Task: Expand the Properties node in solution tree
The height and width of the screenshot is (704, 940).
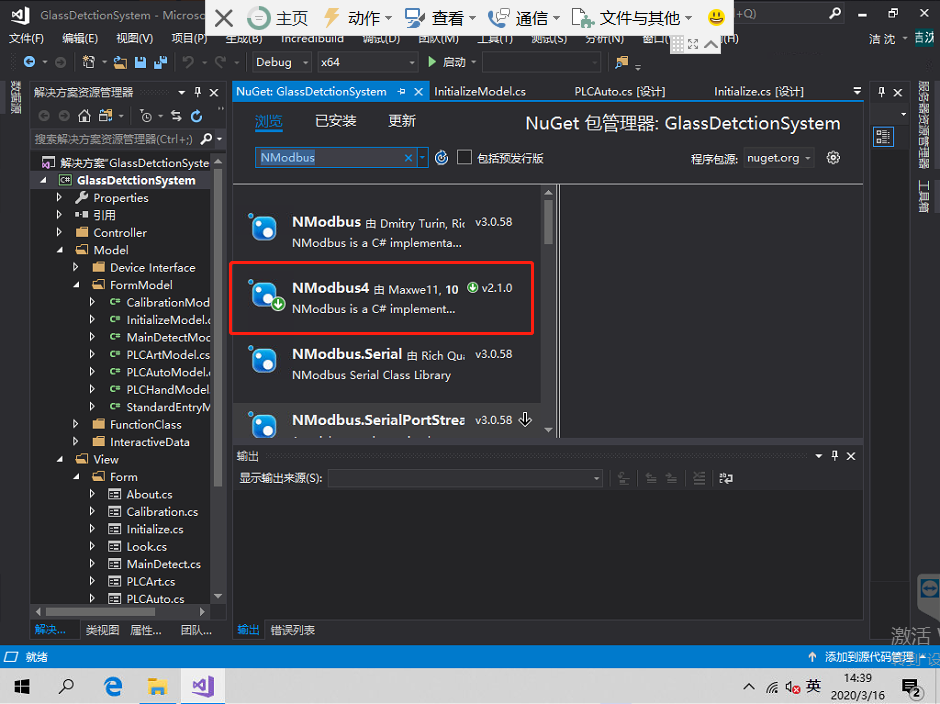Action: [x=59, y=197]
